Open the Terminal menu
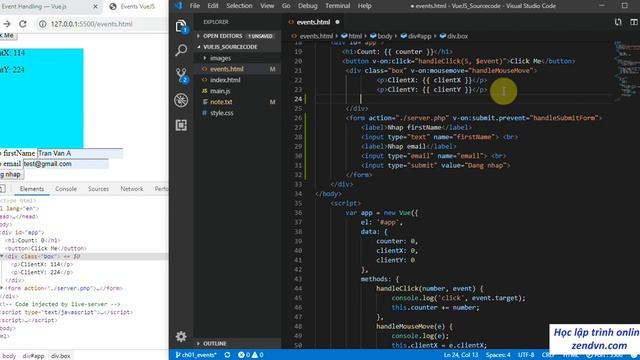640x360 pixels. (337, 6)
